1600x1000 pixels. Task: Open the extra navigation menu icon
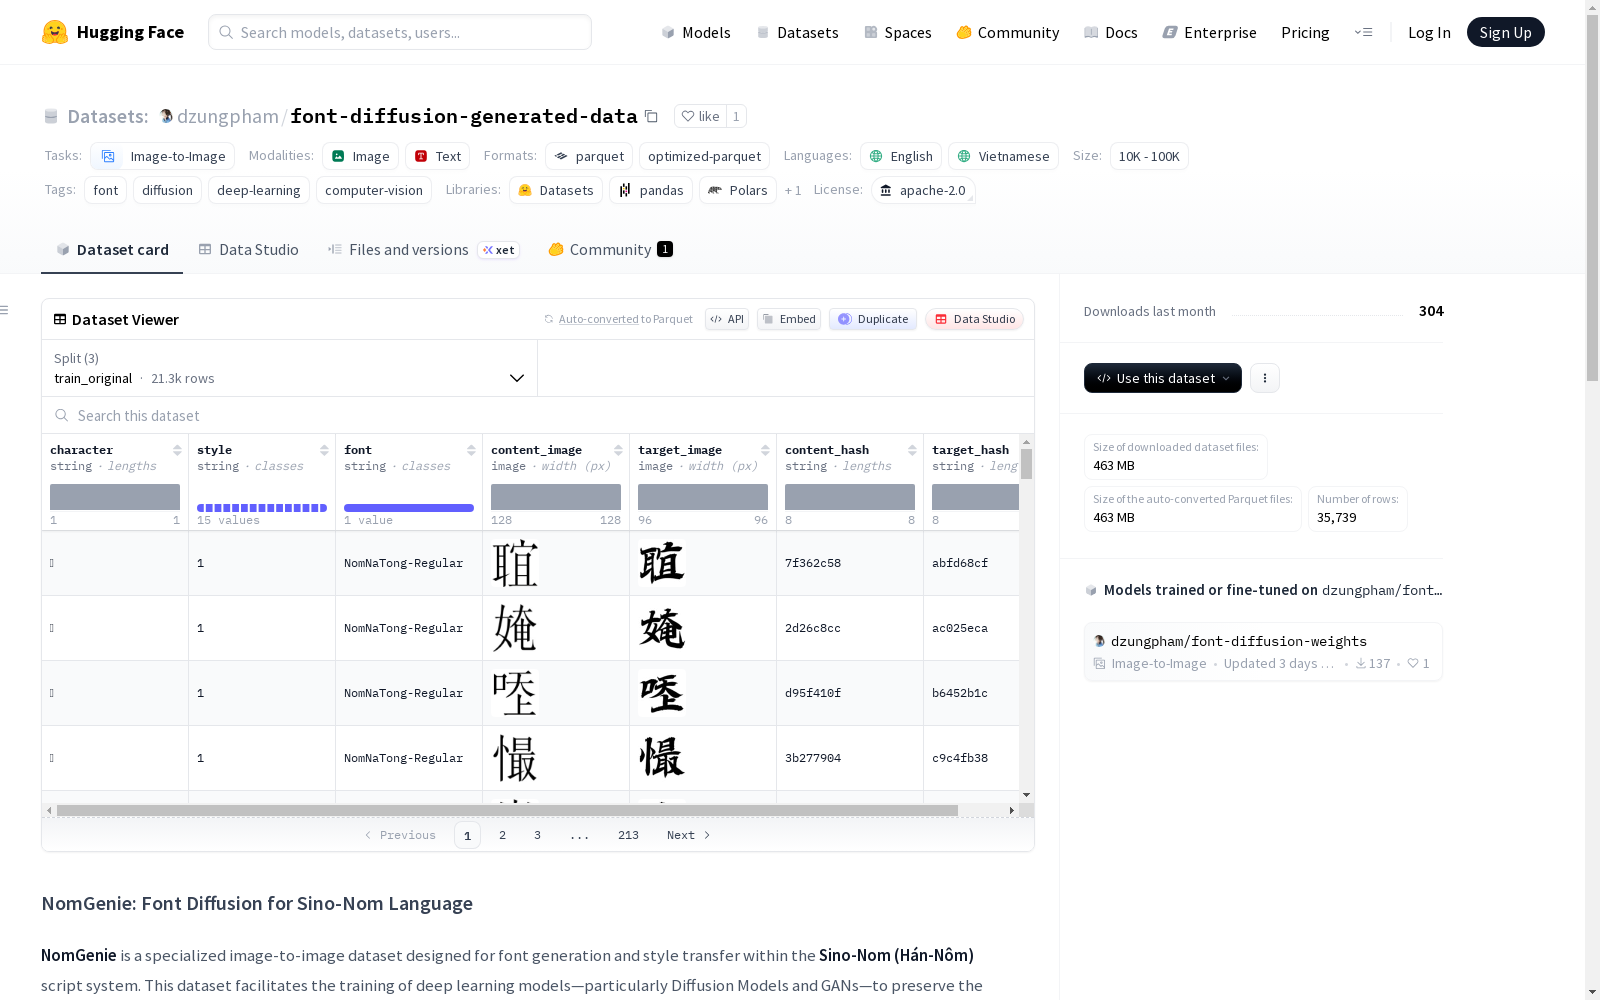click(1363, 32)
